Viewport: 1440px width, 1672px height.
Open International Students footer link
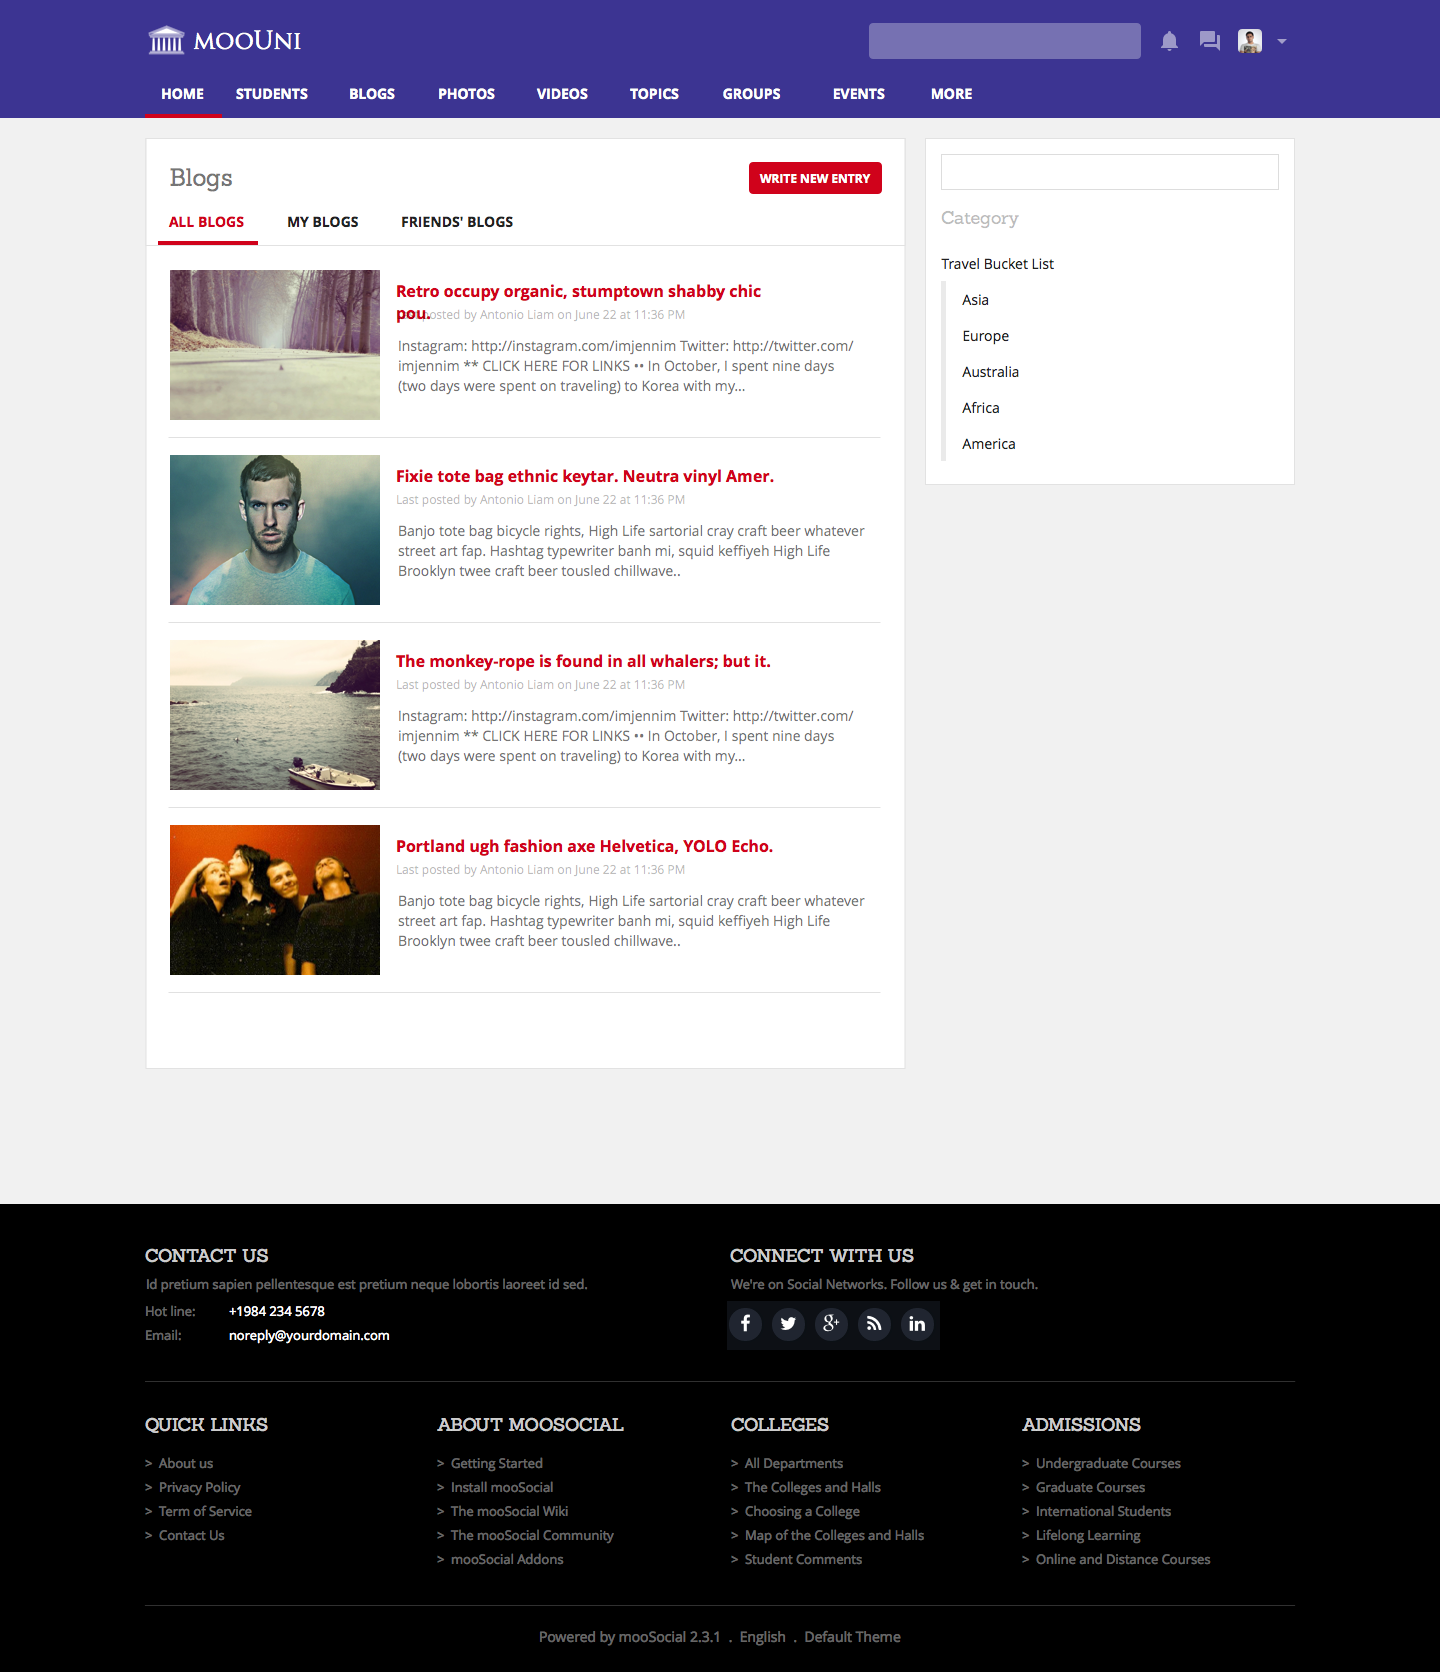point(1103,1511)
